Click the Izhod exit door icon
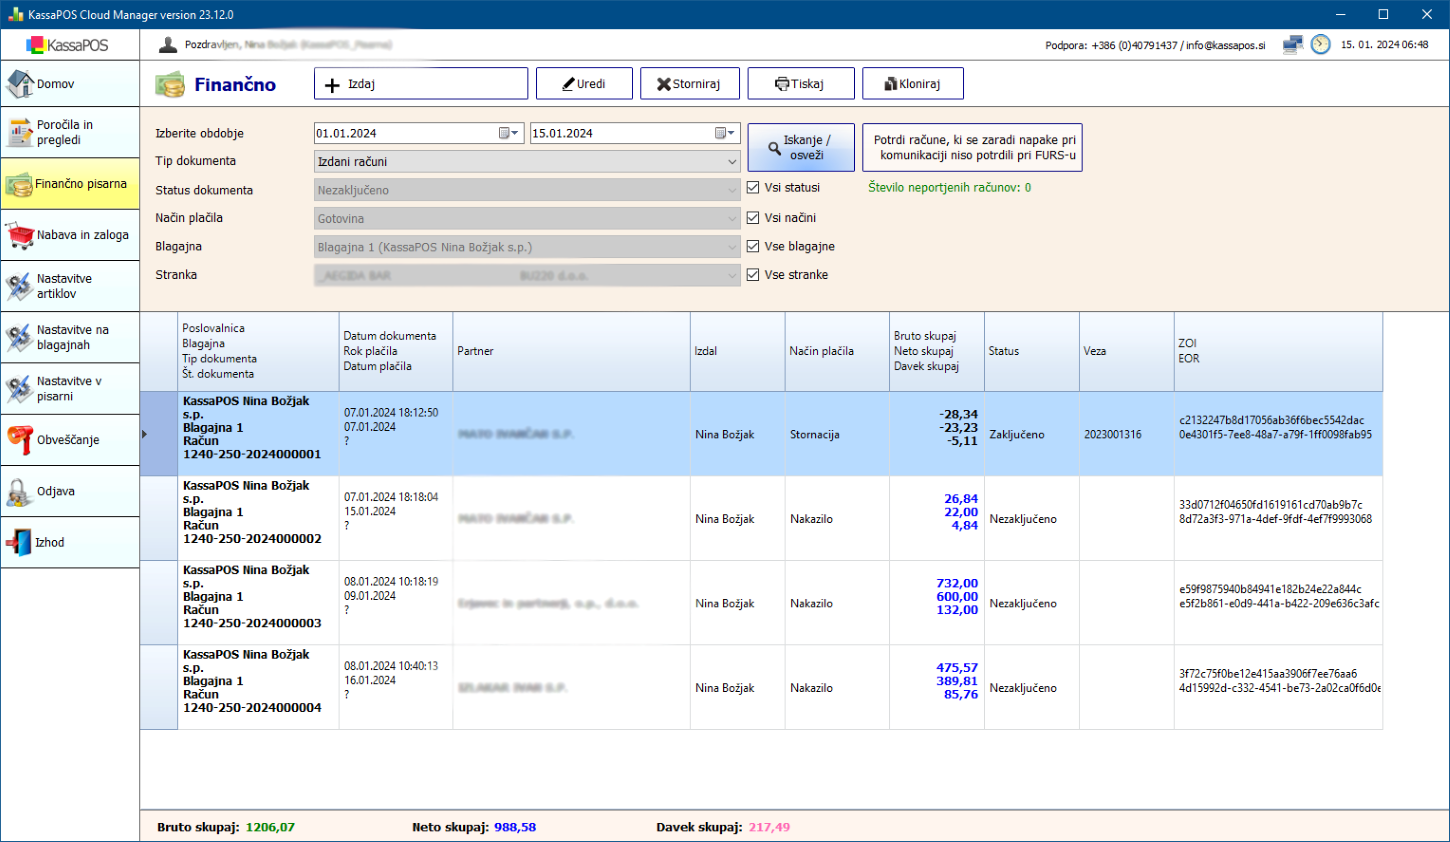Viewport: 1450px width, 842px height. point(20,542)
